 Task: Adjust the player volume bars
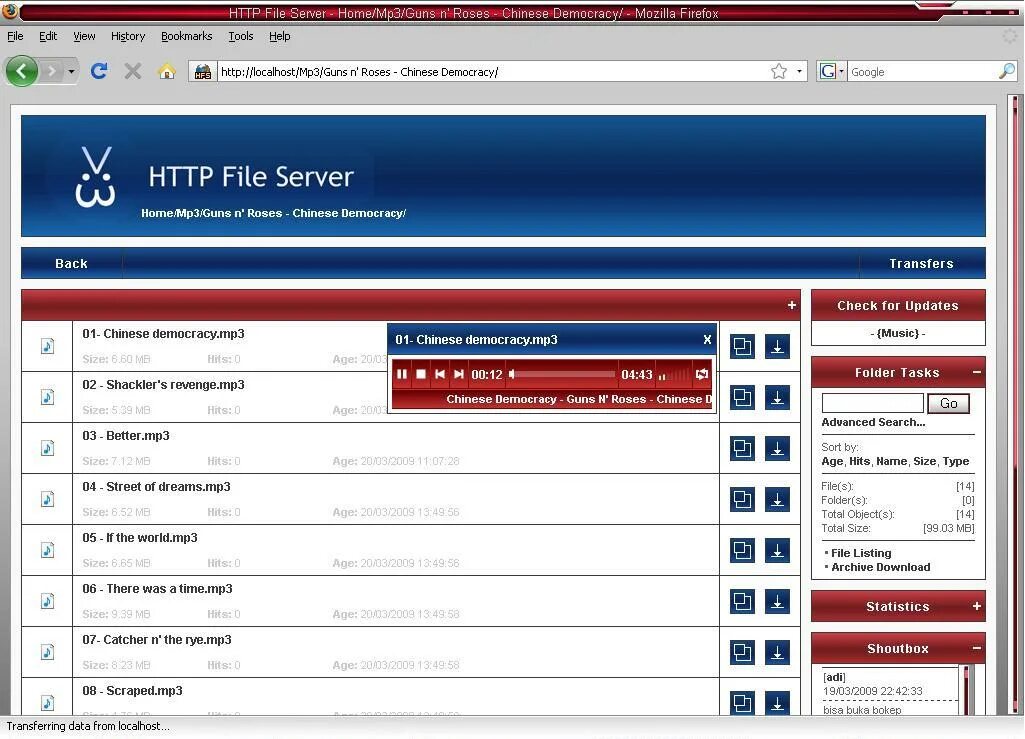[x=673, y=375]
